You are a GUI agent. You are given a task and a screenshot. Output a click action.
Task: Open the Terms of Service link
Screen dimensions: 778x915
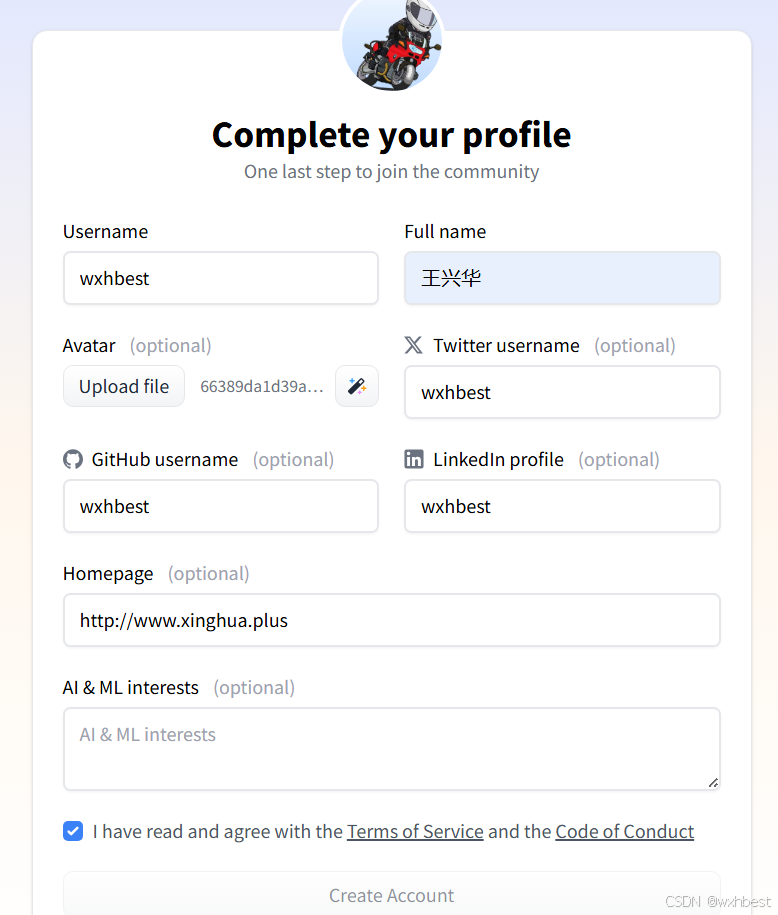click(415, 831)
